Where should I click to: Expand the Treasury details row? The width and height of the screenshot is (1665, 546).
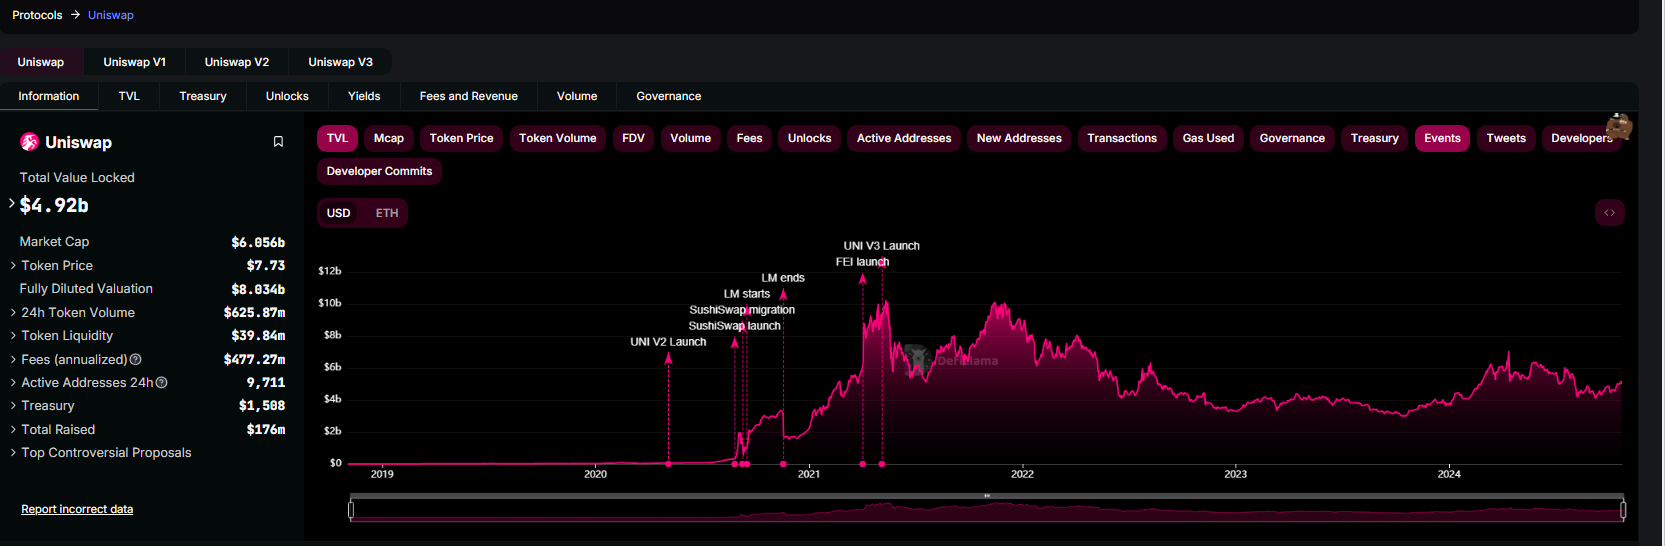coord(48,406)
